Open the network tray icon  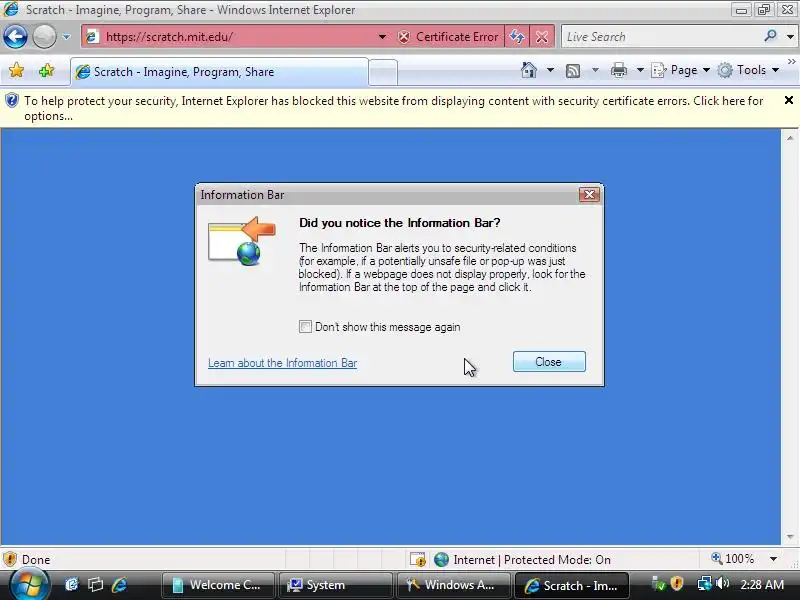coord(705,583)
